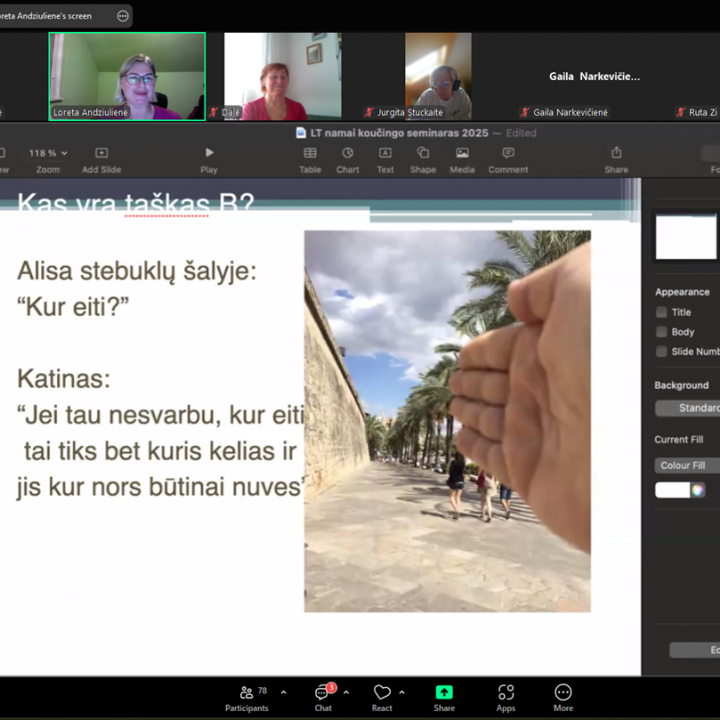Select Loreta Andziuliene's video thumbnail
This screenshot has height=720, width=720.
point(127,76)
